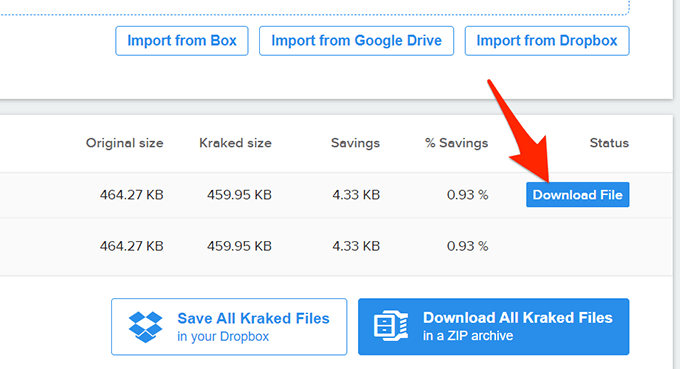Select second row's 459.95 KB kraked size
The image size is (680, 369).
pyautogui.click(x=239, y=246)
